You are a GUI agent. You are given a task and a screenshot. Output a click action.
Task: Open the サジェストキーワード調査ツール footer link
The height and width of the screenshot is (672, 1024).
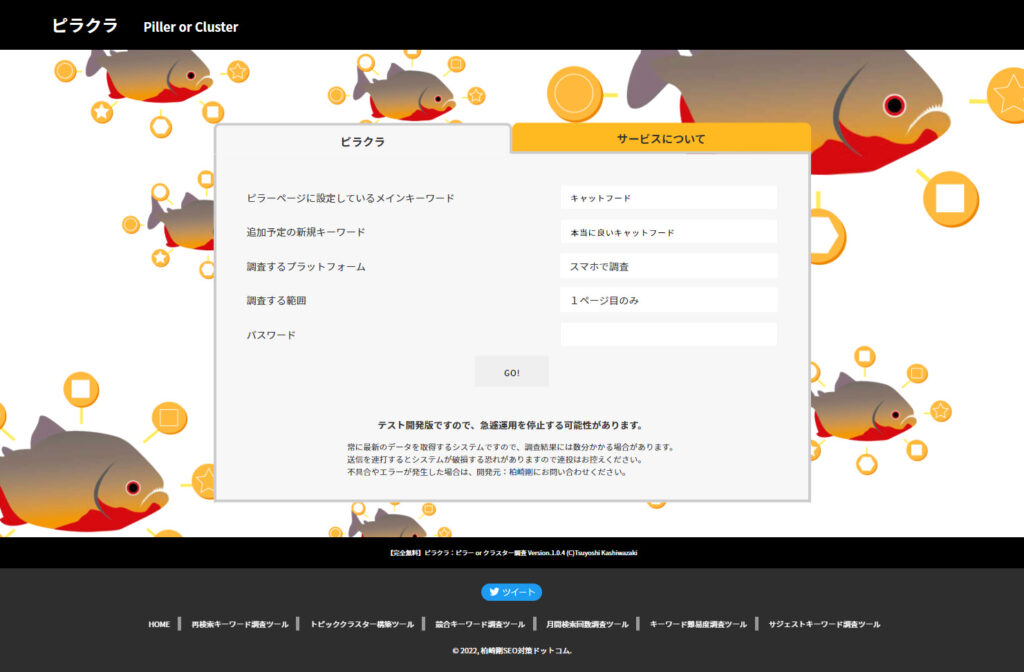(x=824, y=624)
